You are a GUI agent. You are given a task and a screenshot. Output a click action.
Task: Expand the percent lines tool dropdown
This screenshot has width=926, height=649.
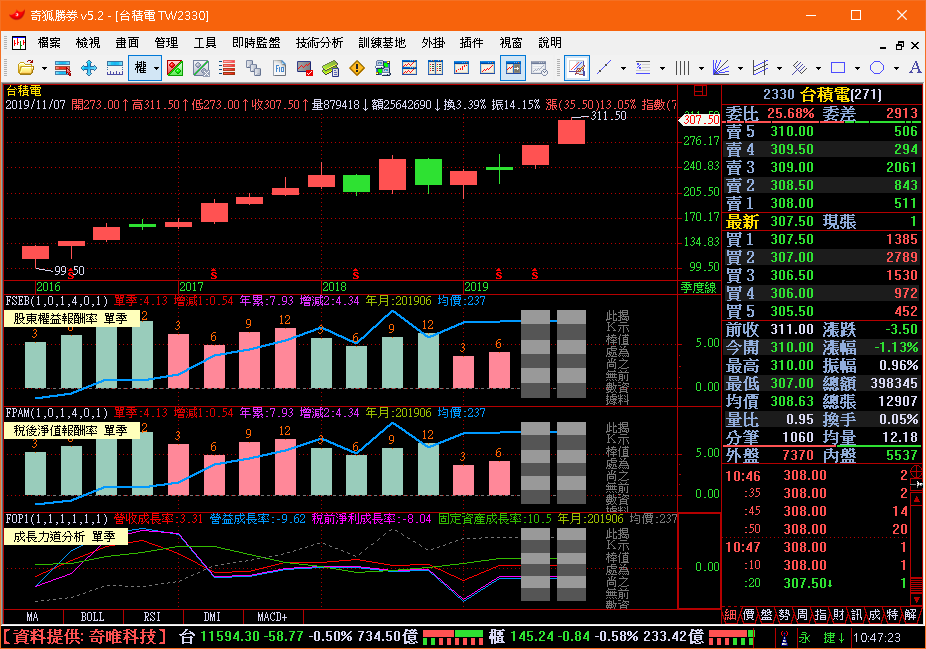point(662,69)
